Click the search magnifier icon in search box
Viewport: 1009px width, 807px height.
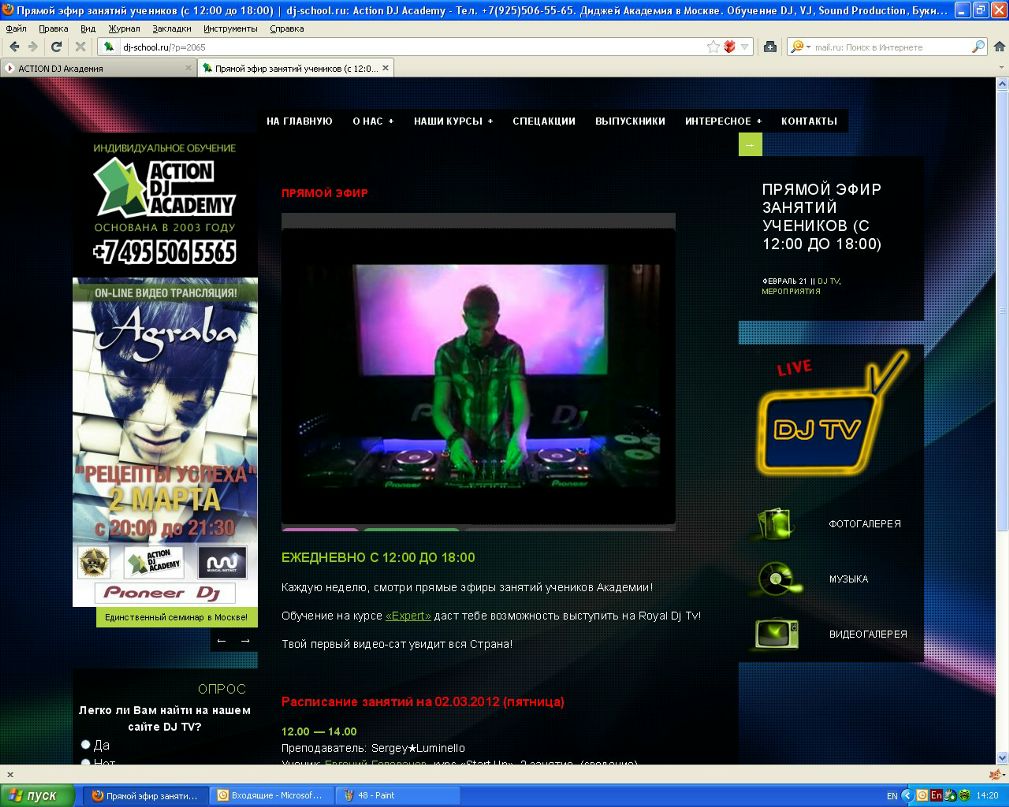tap(978, 46)
